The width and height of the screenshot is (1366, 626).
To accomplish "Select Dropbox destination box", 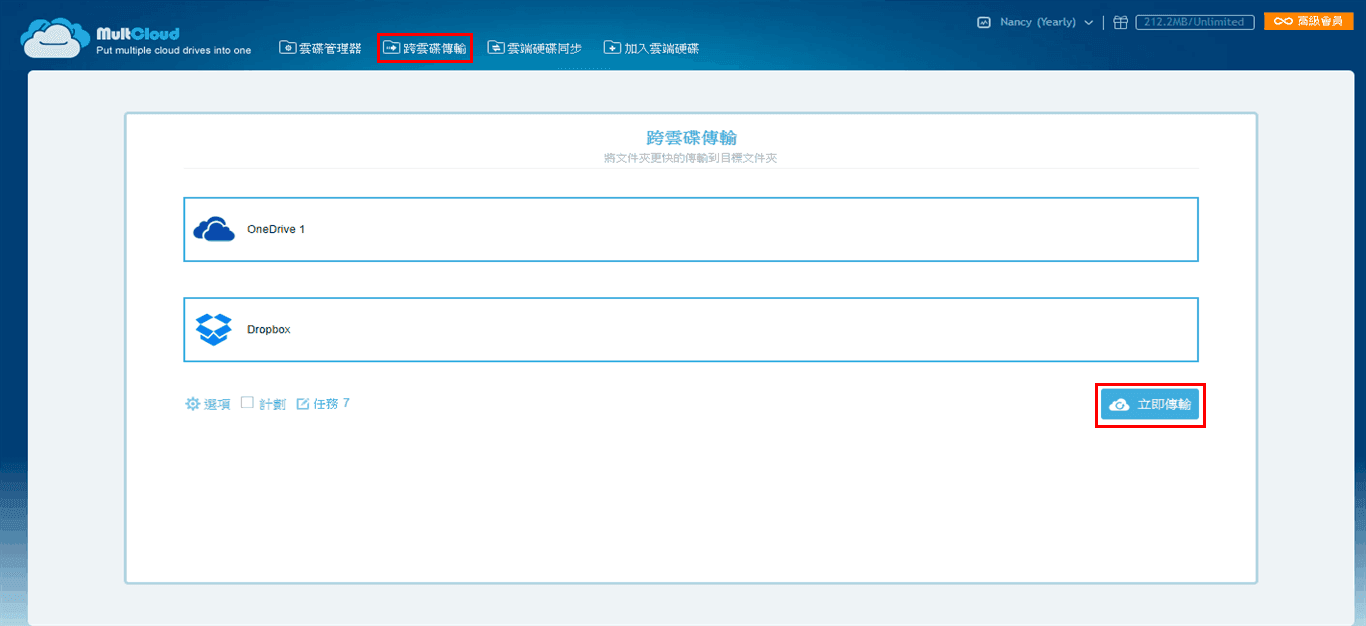I will pyautogui.click(x=691, y=329).
